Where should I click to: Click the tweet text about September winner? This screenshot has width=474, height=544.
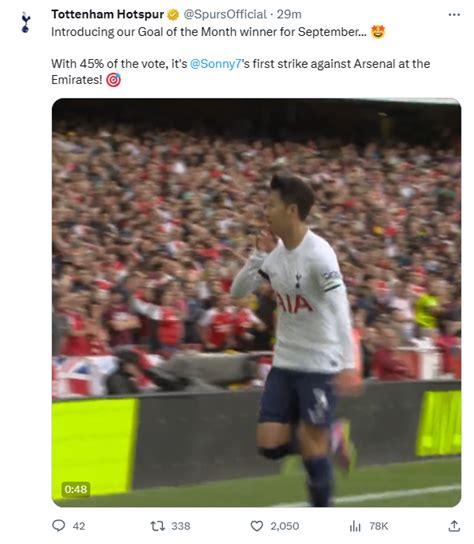coord(209,32)
